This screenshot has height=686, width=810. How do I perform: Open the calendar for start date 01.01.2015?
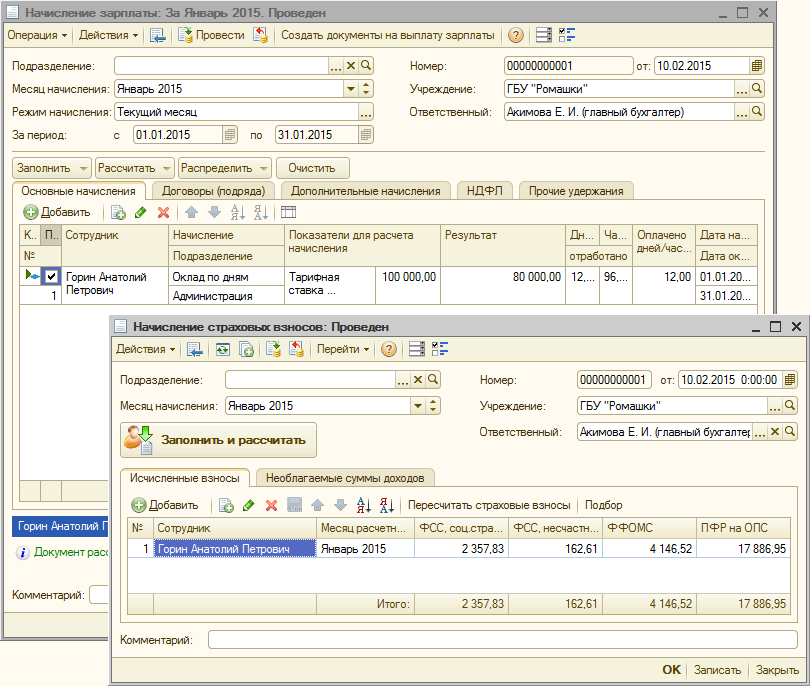pos(230,135)
